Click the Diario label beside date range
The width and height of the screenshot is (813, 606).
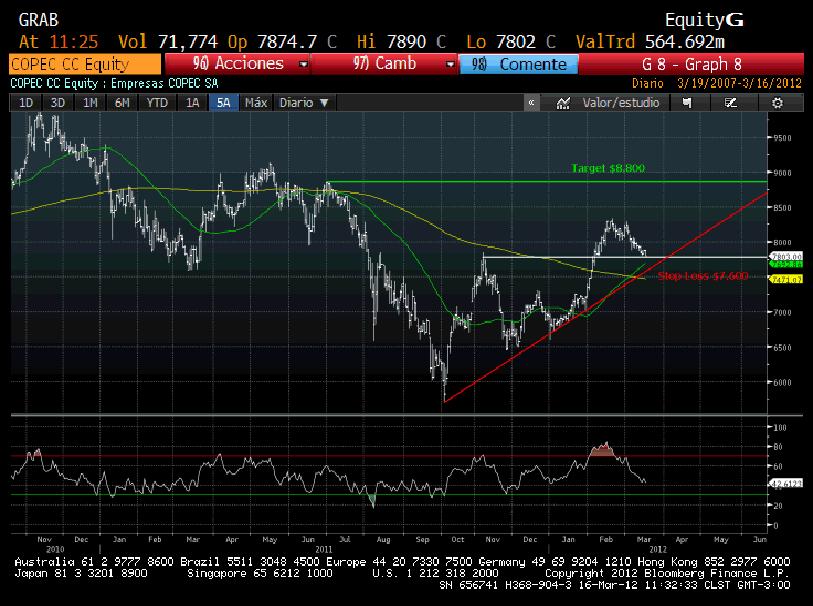tap(648, 83)
